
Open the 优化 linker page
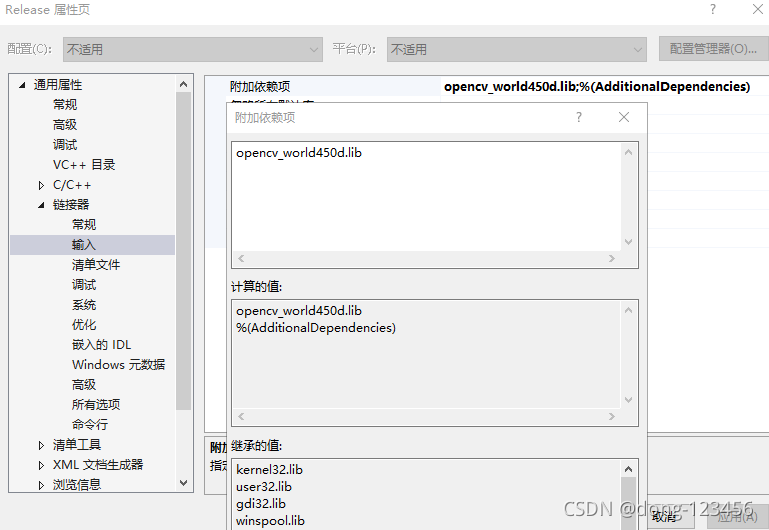[84, 325]
